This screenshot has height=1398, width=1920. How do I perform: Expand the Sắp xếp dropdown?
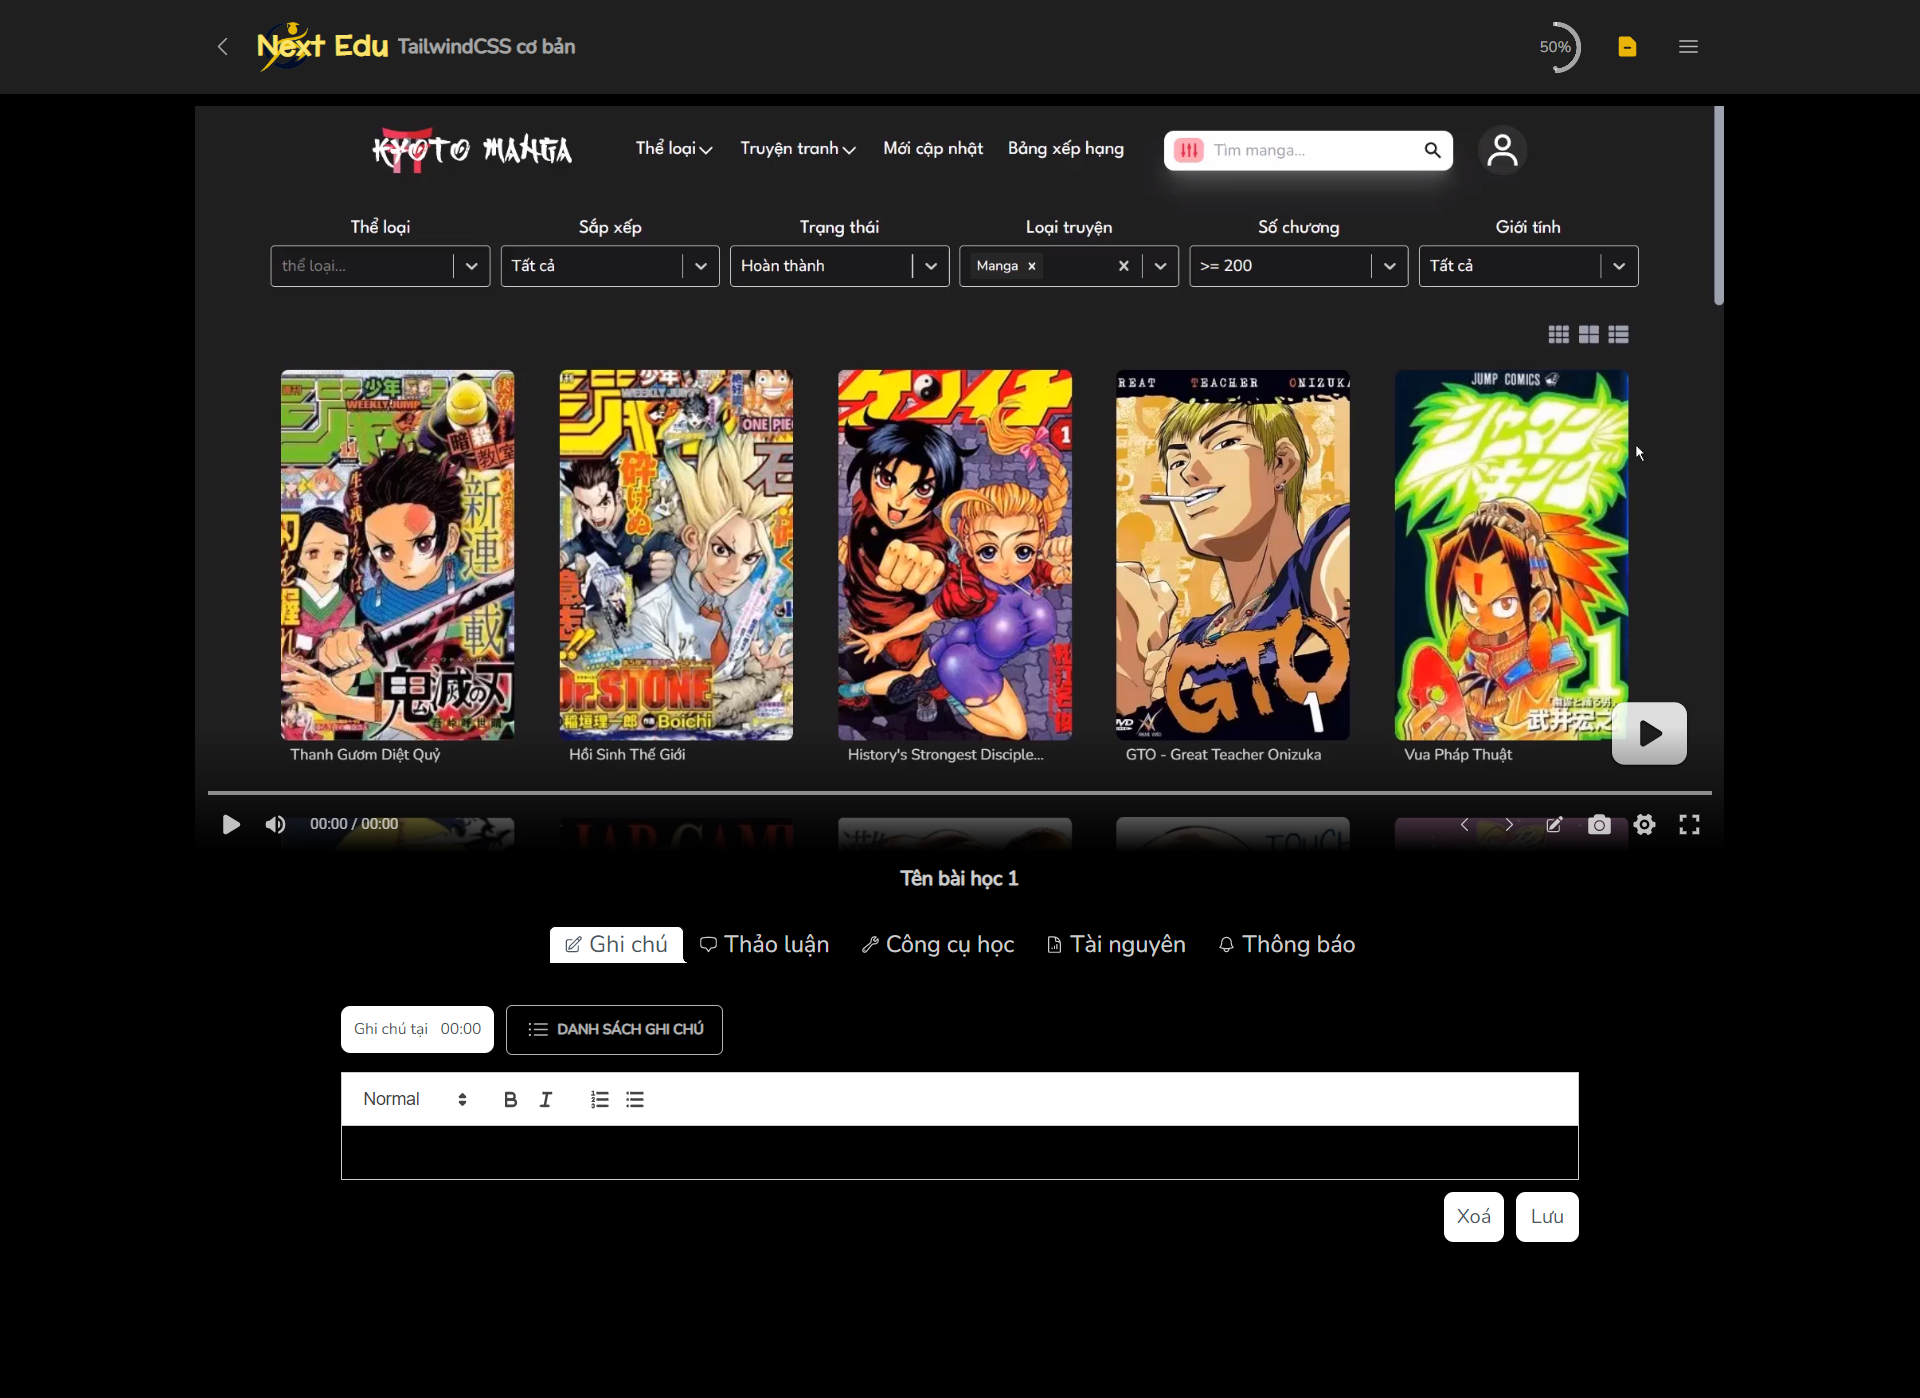[701, 266]
